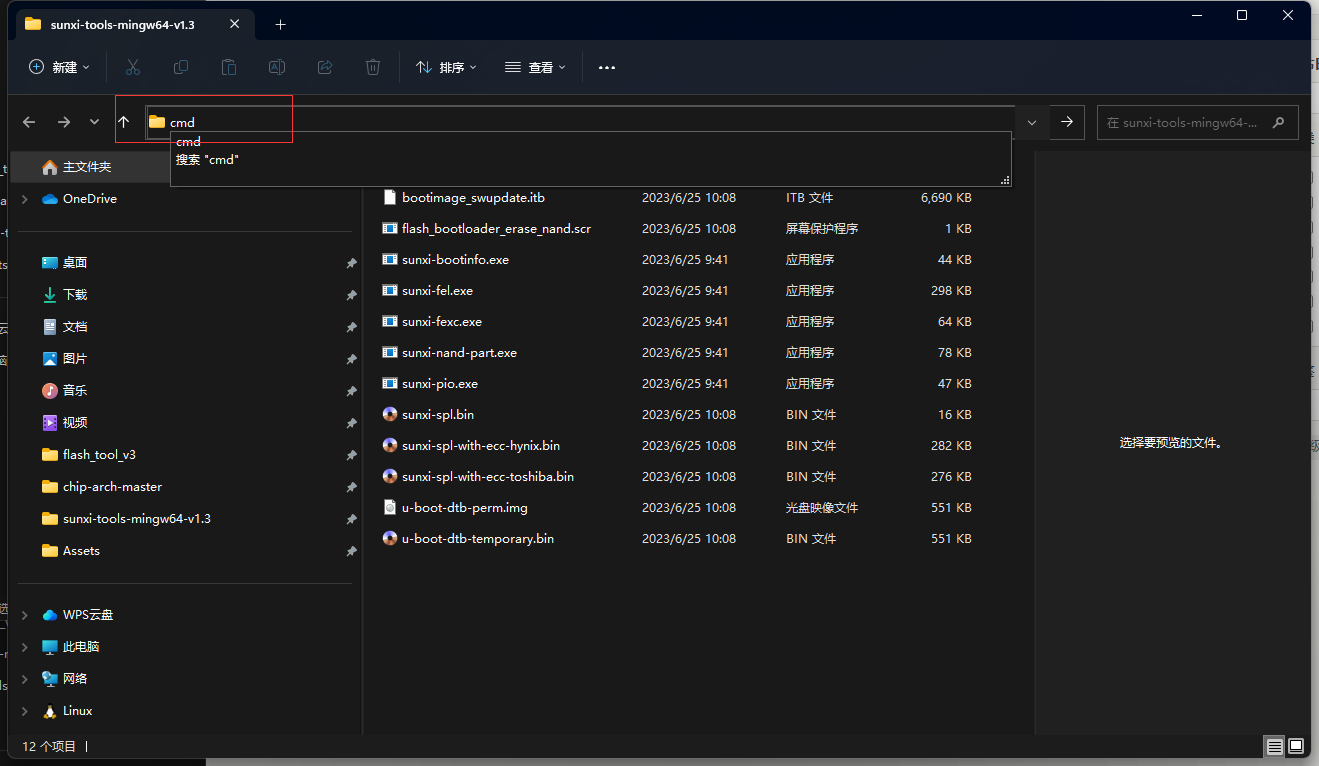
Task: Click the go-to arrow beside address bar
Action: (x=1067, y=122)
